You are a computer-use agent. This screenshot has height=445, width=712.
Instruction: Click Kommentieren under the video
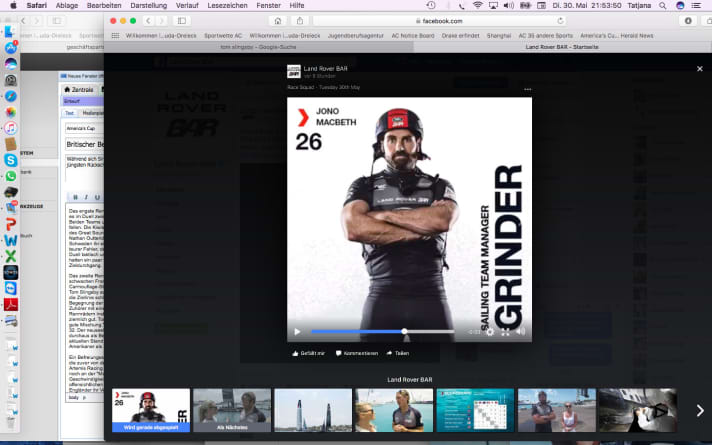(x=357, y=353)
